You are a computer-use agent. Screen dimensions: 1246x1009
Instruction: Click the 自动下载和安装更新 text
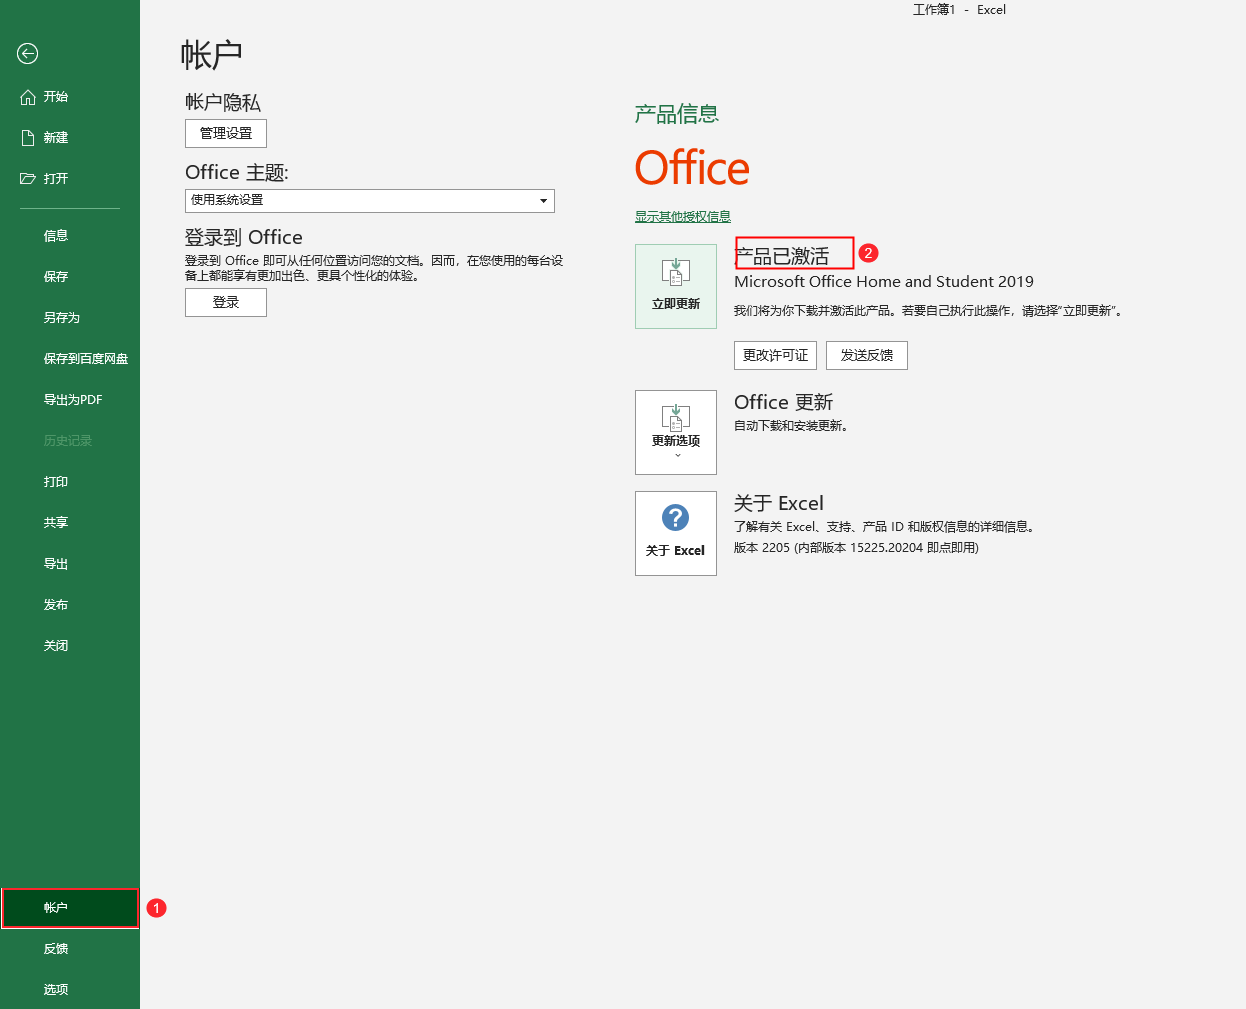791,426
